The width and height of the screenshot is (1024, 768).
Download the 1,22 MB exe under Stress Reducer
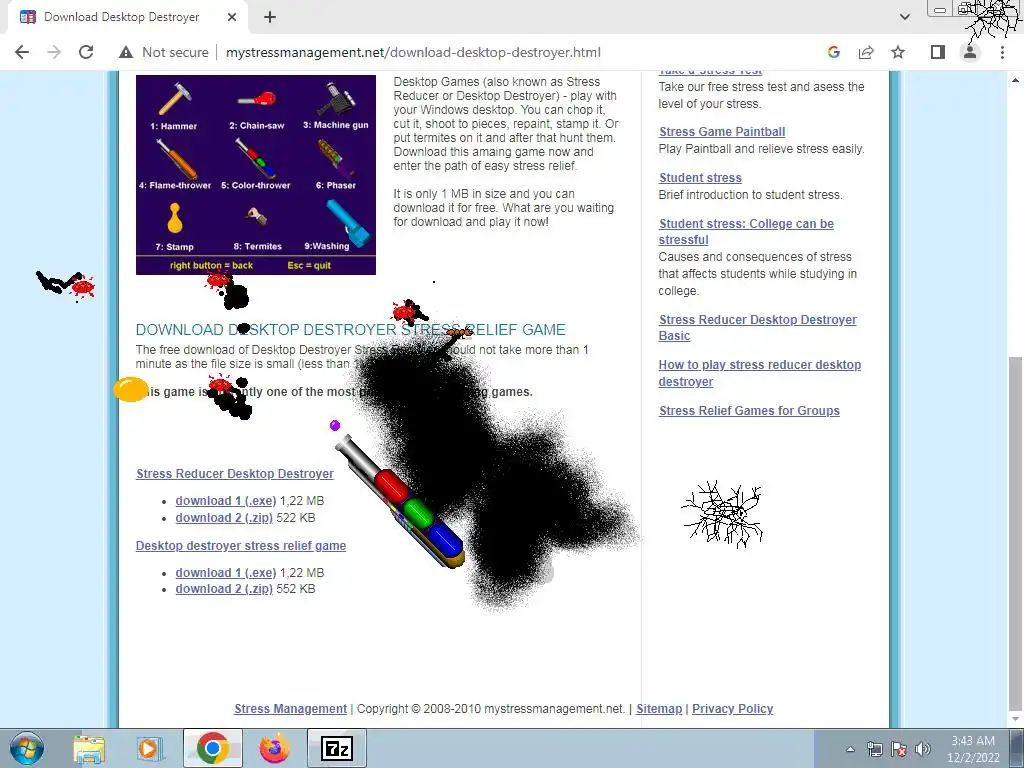(225, 501)
